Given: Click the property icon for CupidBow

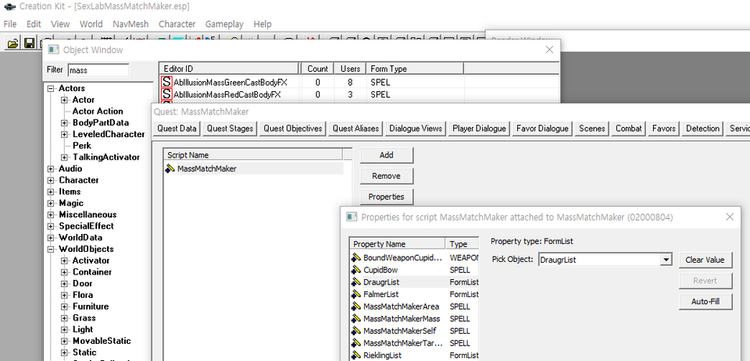Looking at the screenshot, I should coord(356,270).
